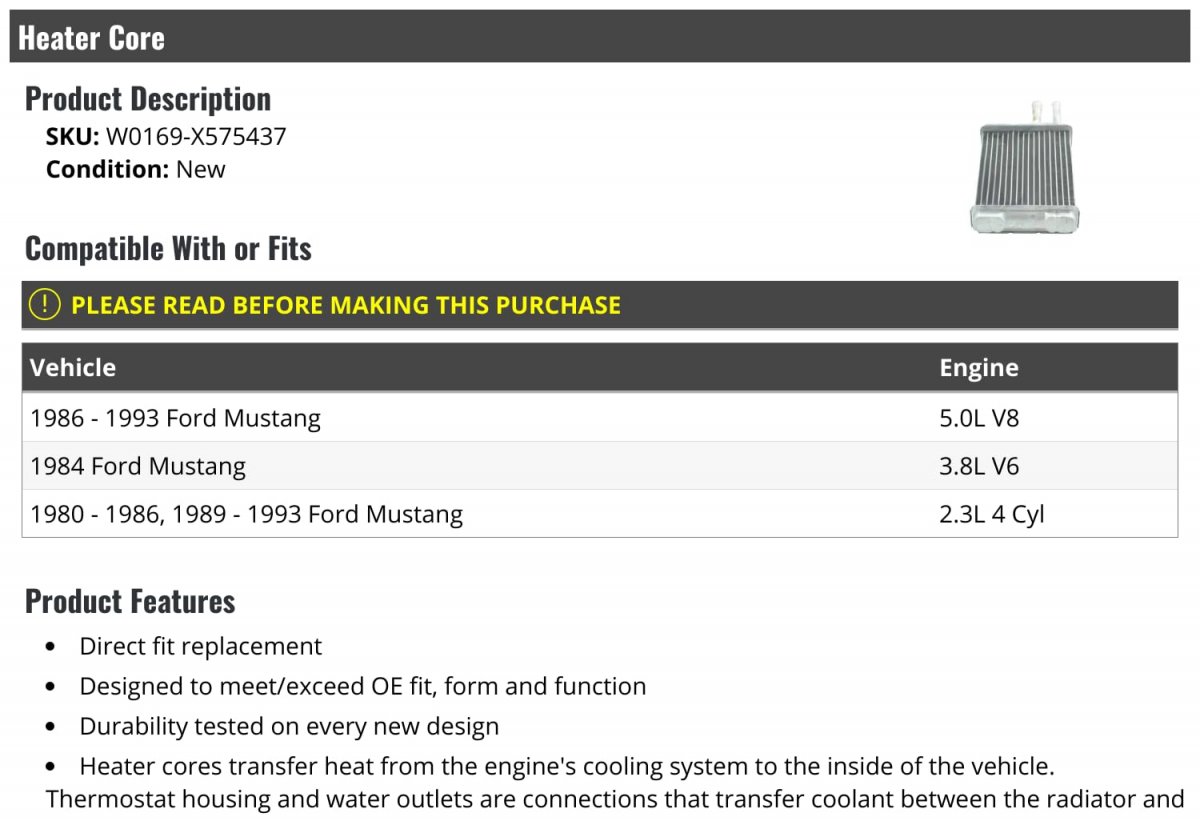This screenshot has width=1200, height=821.
Task: Click the Product Features heading
Action: point(130,601)
